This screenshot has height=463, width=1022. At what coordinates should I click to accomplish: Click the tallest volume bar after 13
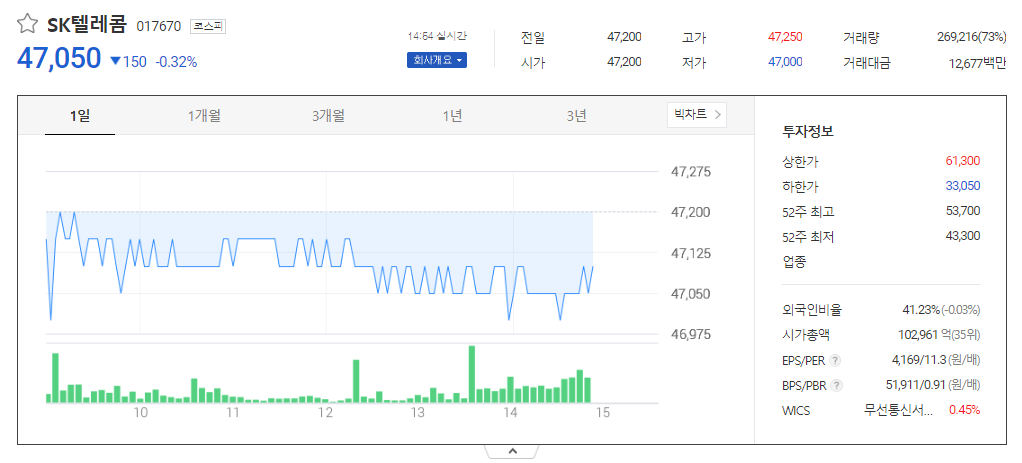pyautogui.click(x=472, y=374)
